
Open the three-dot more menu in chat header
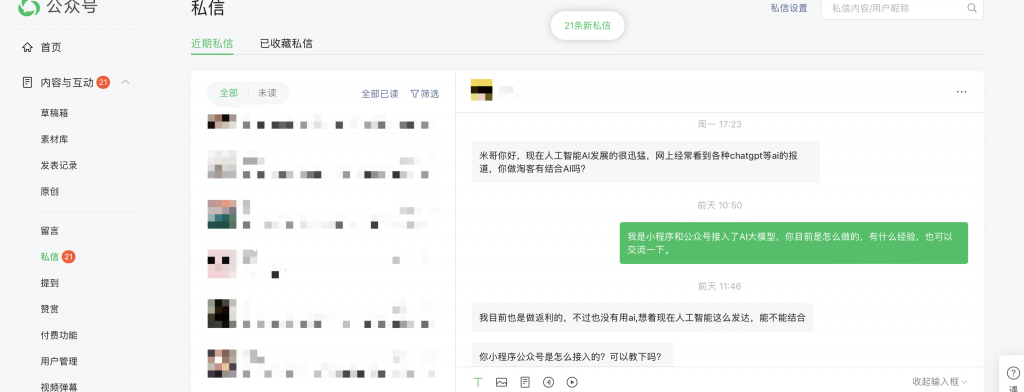click(961, 92)
